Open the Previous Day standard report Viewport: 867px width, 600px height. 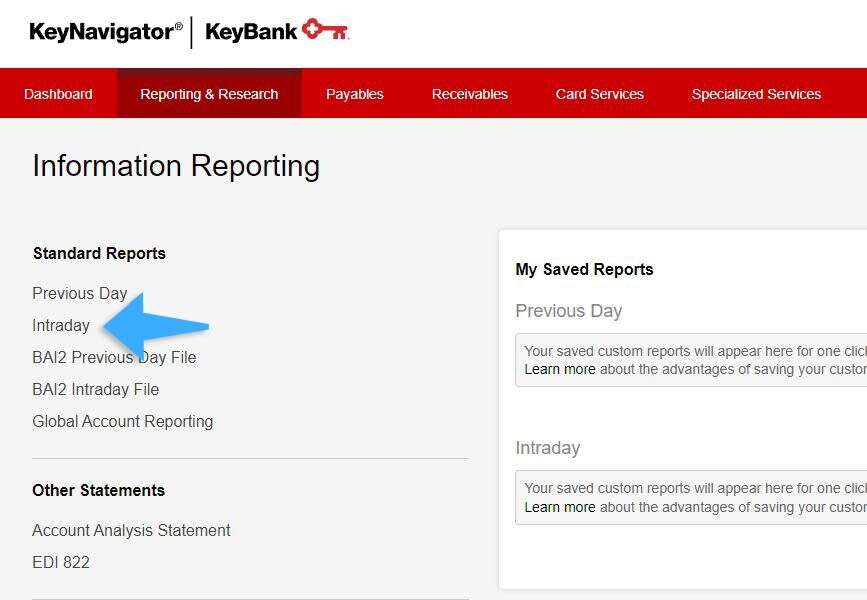pos(79,293)
